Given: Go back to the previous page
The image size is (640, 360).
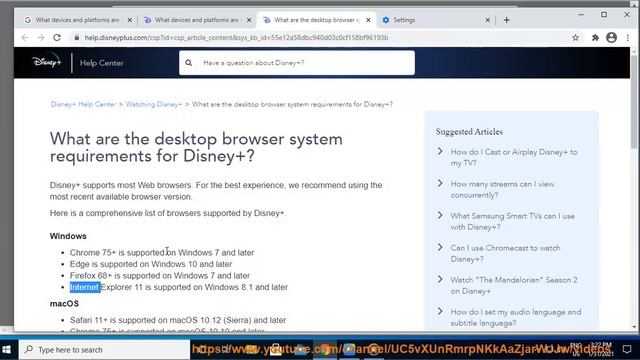Looking at the screenshot, I should (25, 38).
